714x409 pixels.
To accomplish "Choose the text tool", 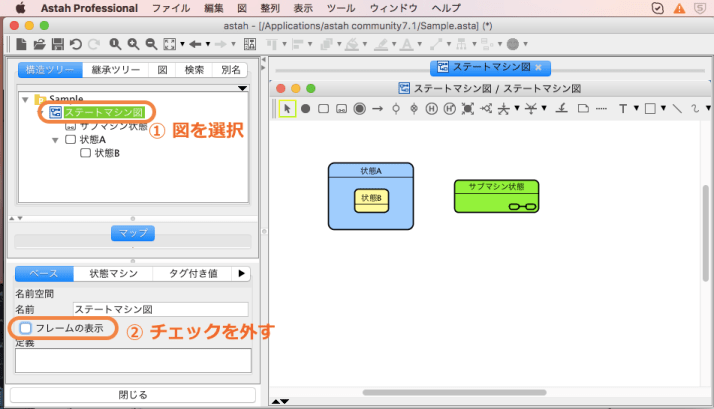I will pos(623,108).
